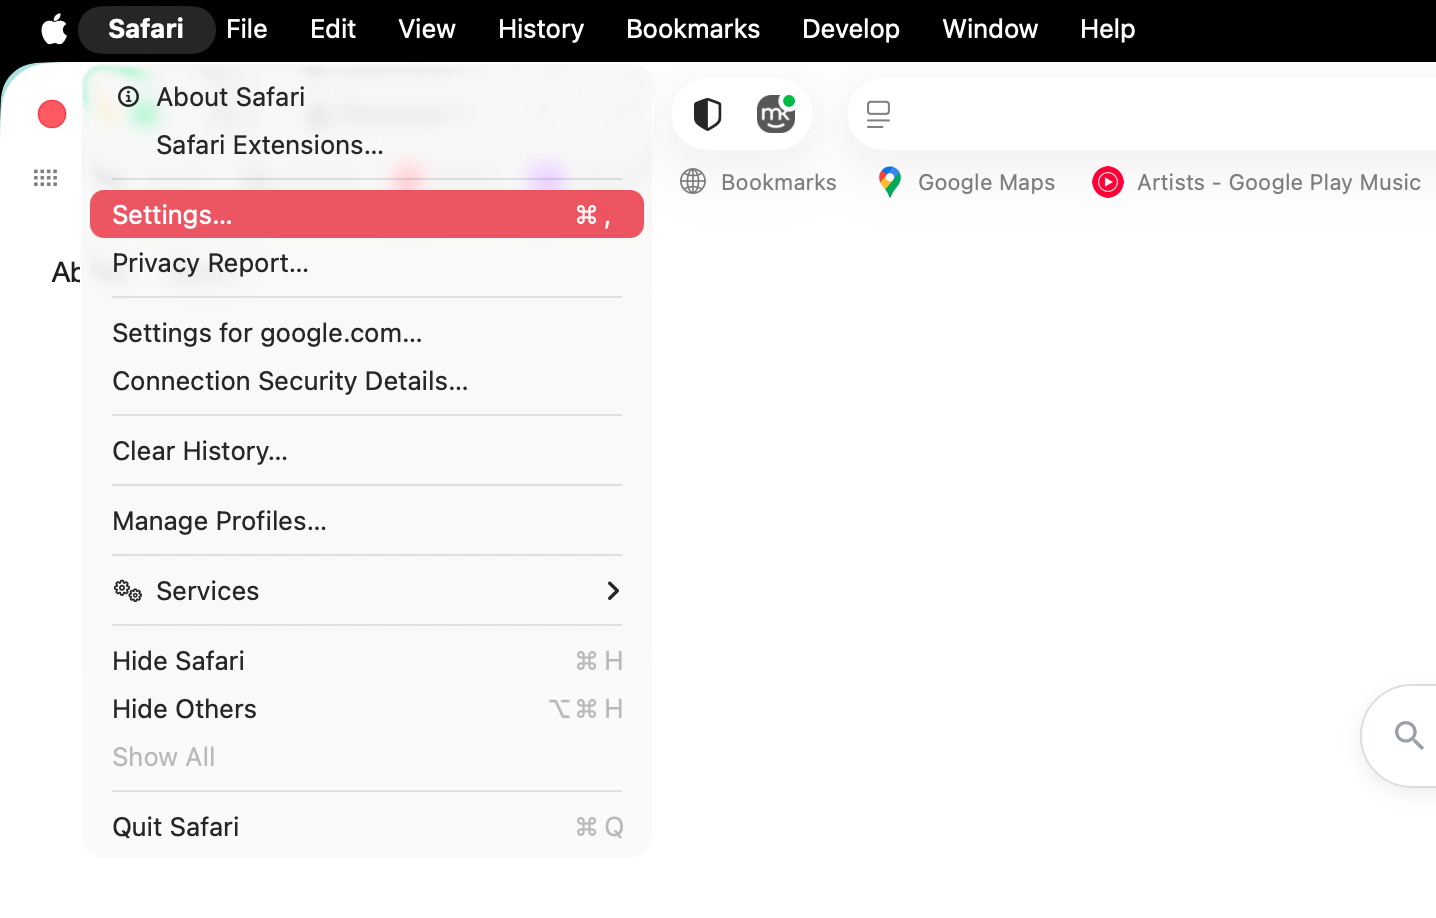Click the Services gear icon
Screen dimensions: 1436x918
(x=127, y=591)
